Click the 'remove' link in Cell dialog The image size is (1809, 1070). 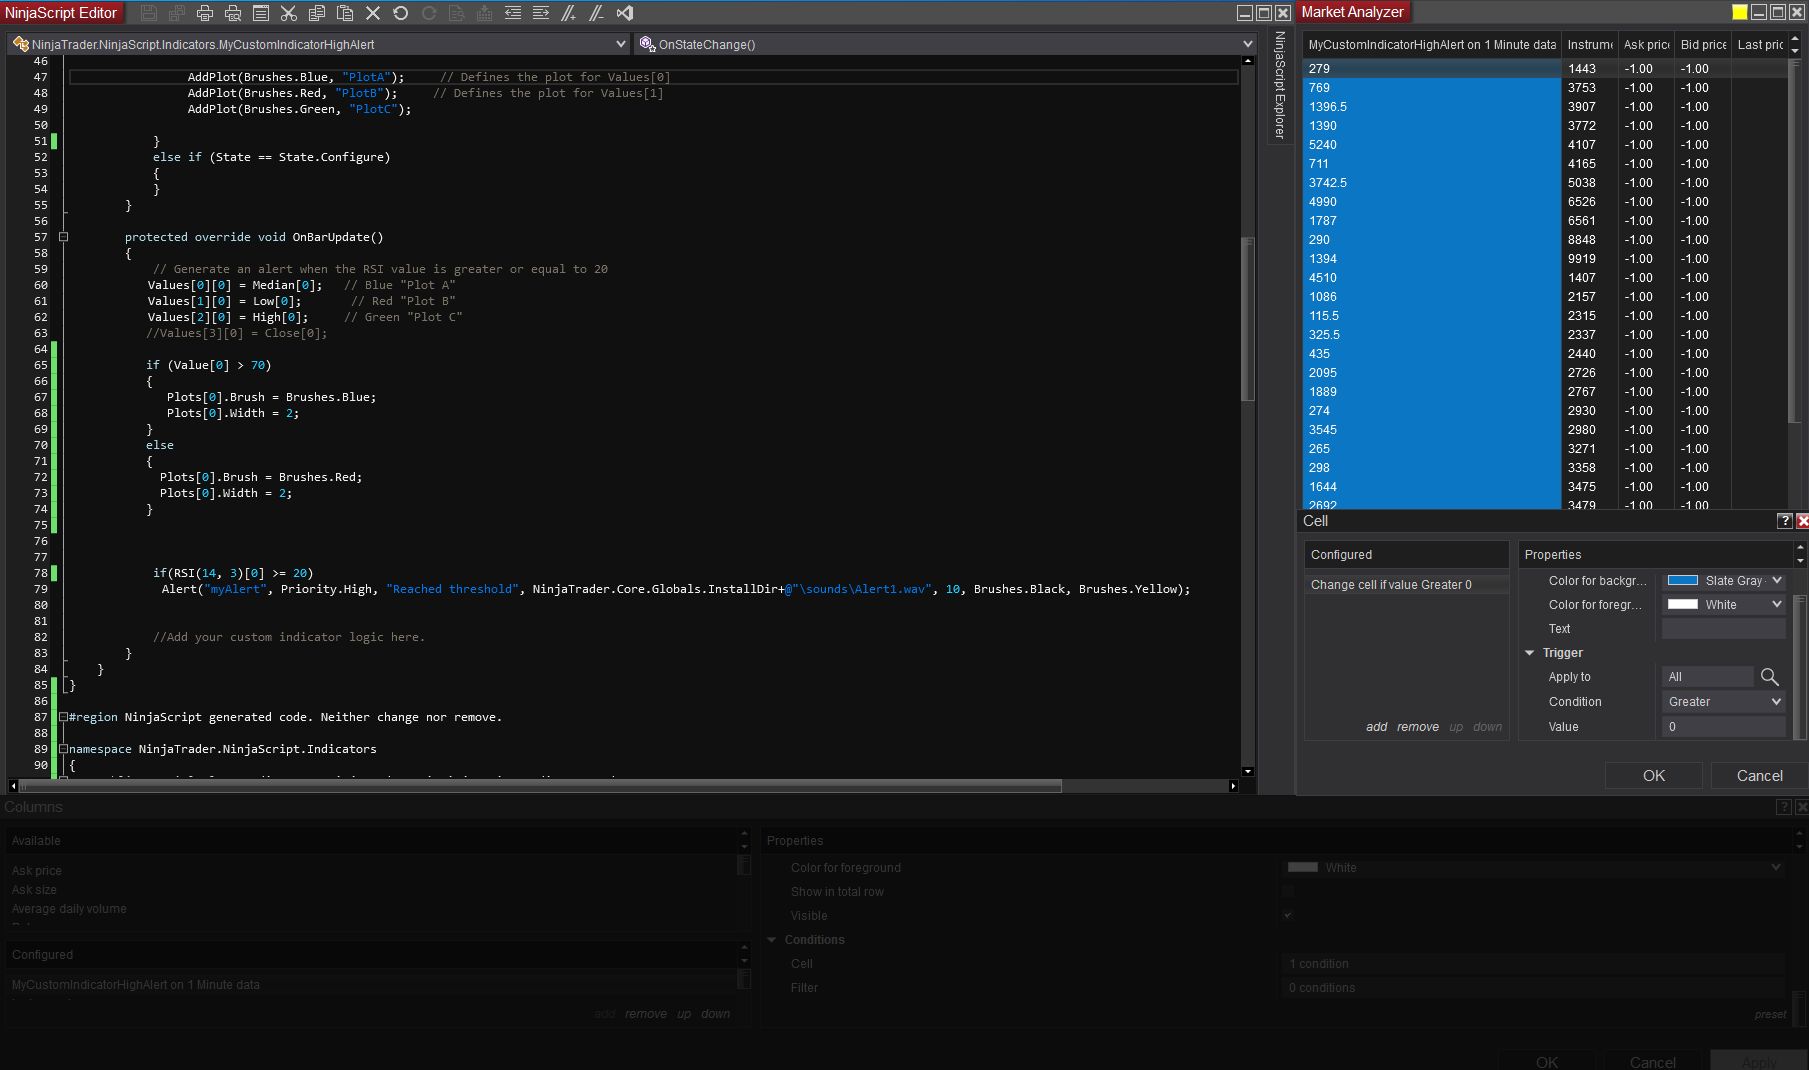click(1417, 727)
